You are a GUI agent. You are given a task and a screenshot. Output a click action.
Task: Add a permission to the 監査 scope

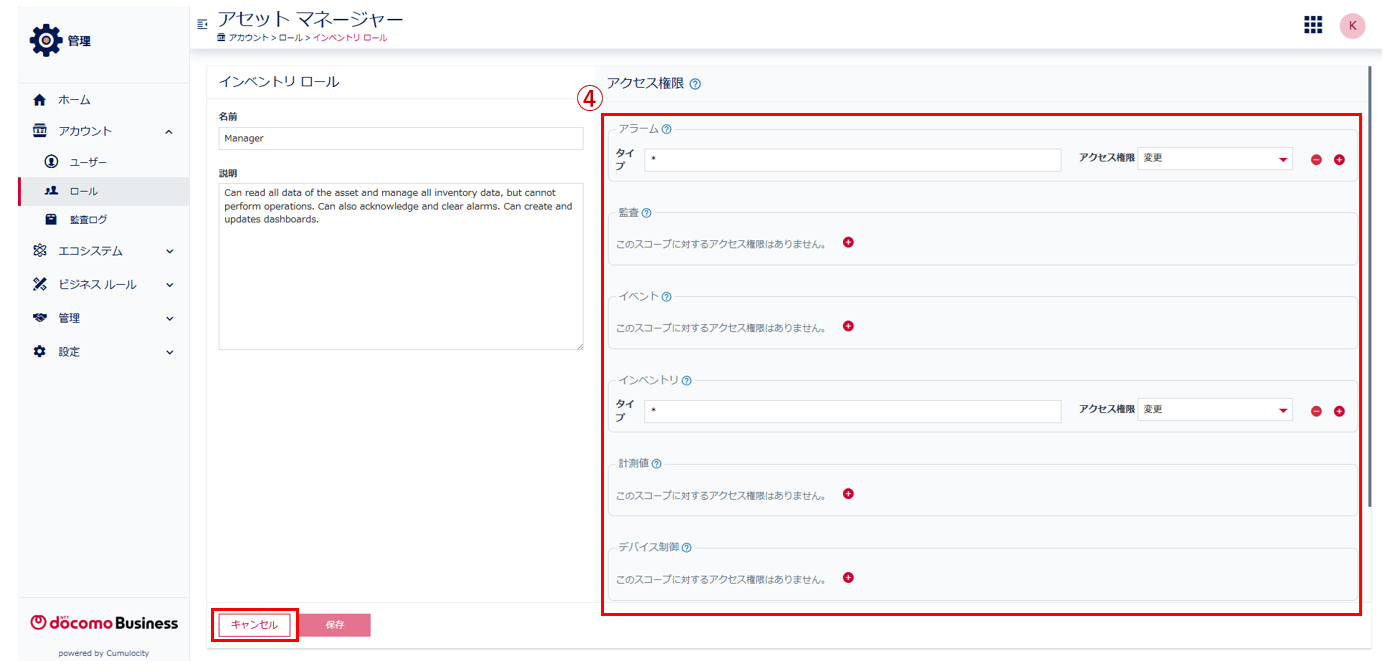(848, 242)
